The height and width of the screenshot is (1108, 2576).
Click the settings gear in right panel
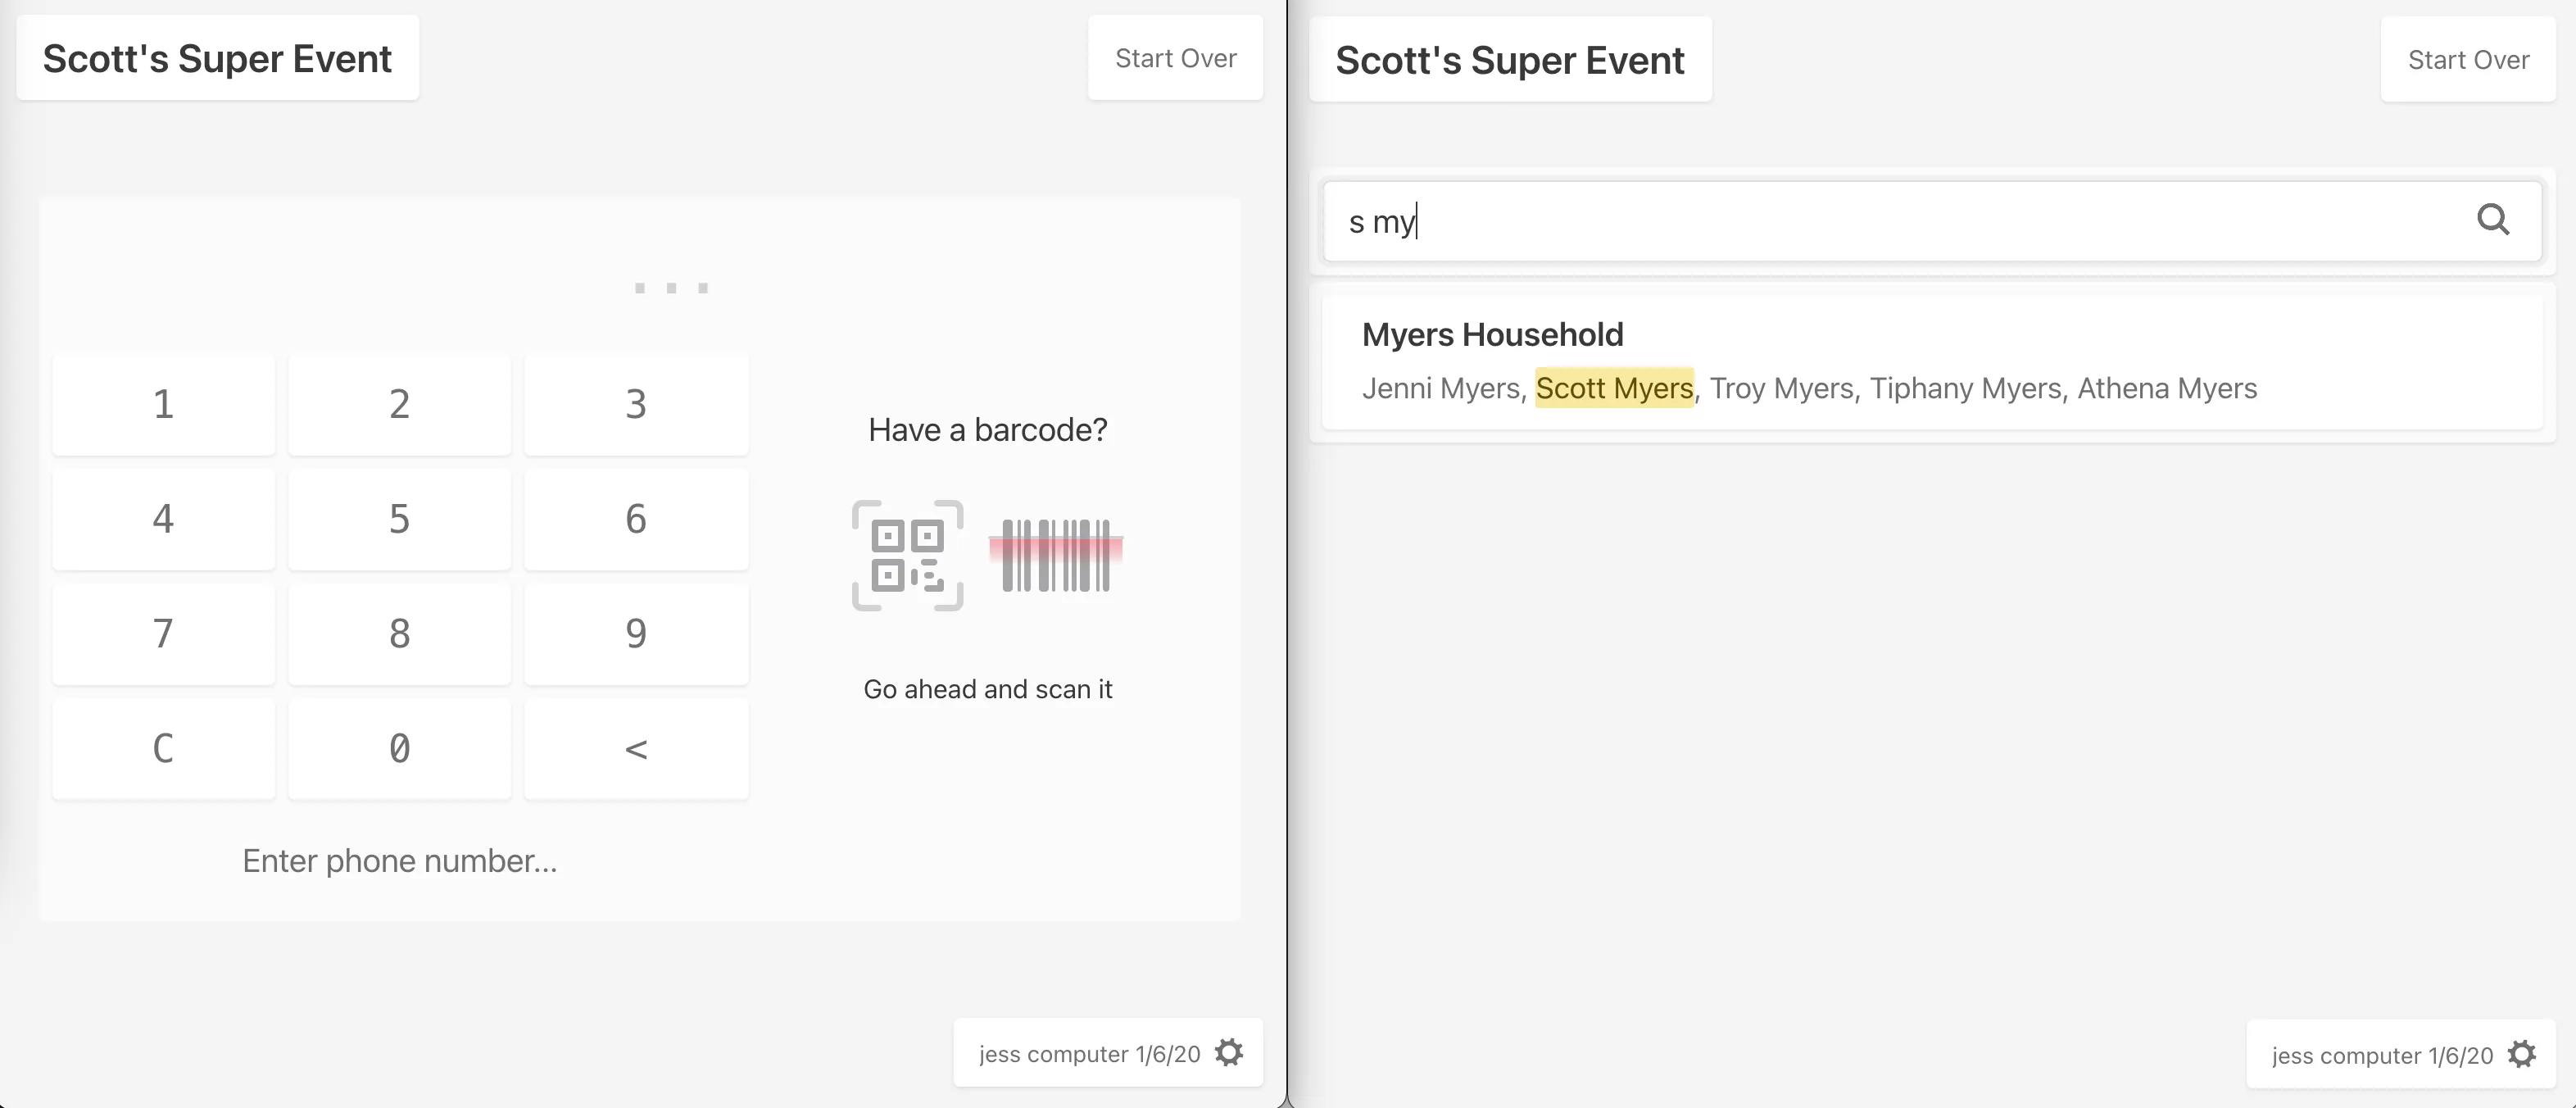coord(2521,1054)
